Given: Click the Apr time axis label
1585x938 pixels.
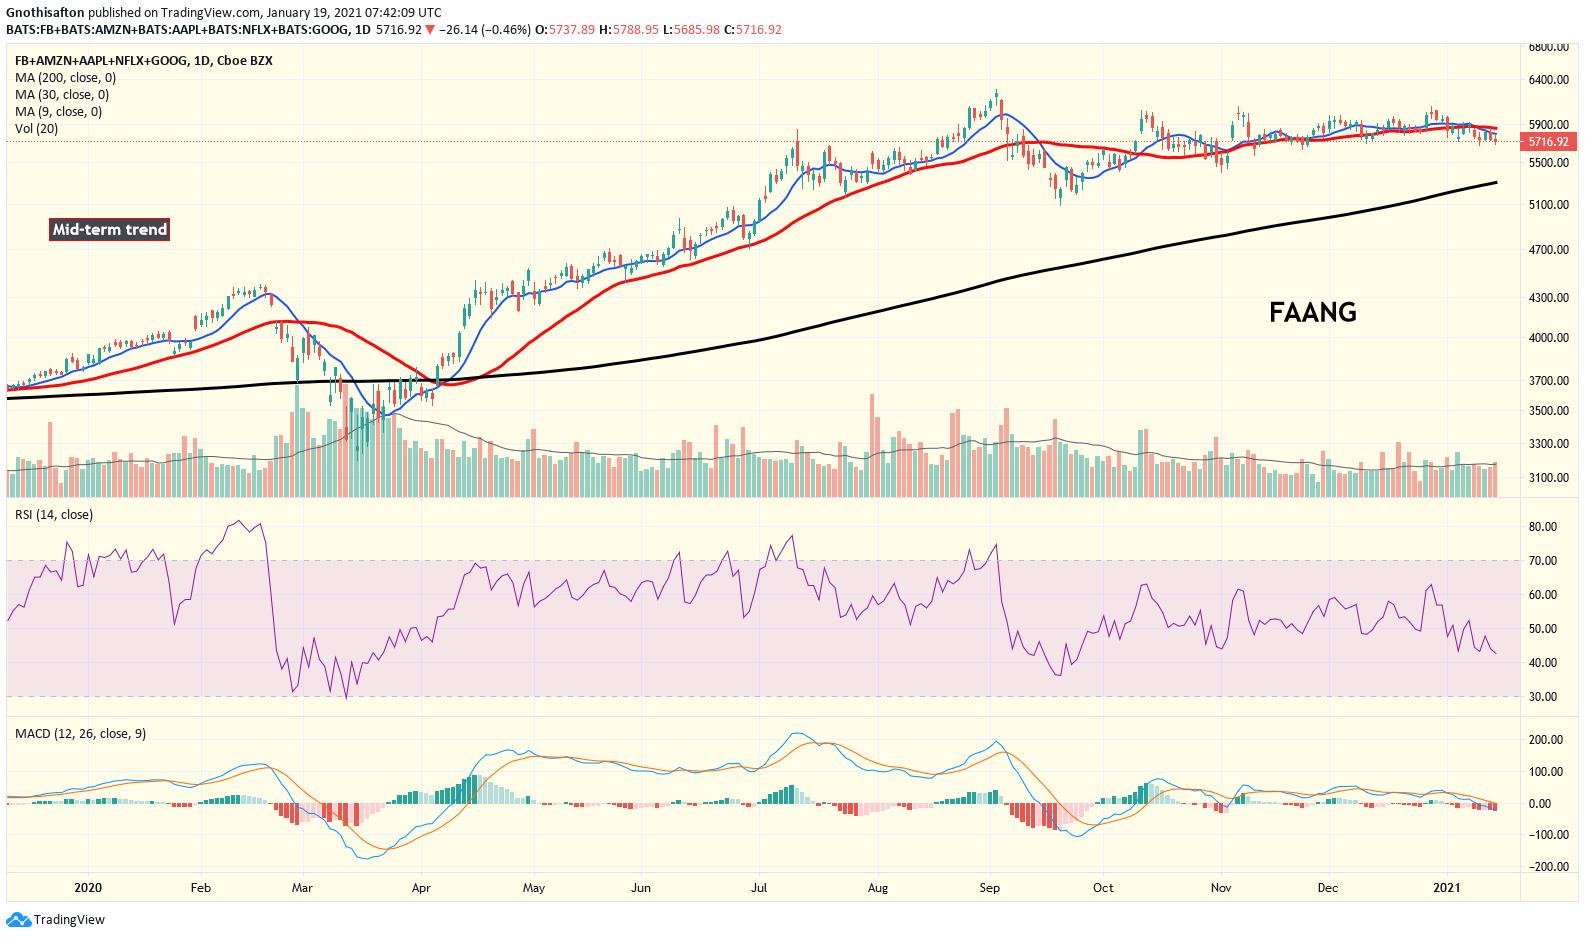Looking at the screenshot, I should pyautogui.click(x=421, y=888).
